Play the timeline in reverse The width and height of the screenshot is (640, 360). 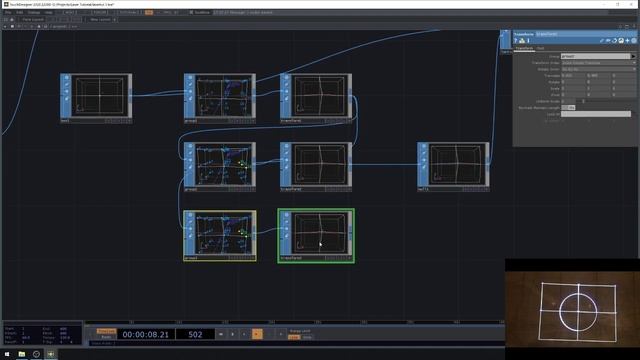tap(244, 334)
